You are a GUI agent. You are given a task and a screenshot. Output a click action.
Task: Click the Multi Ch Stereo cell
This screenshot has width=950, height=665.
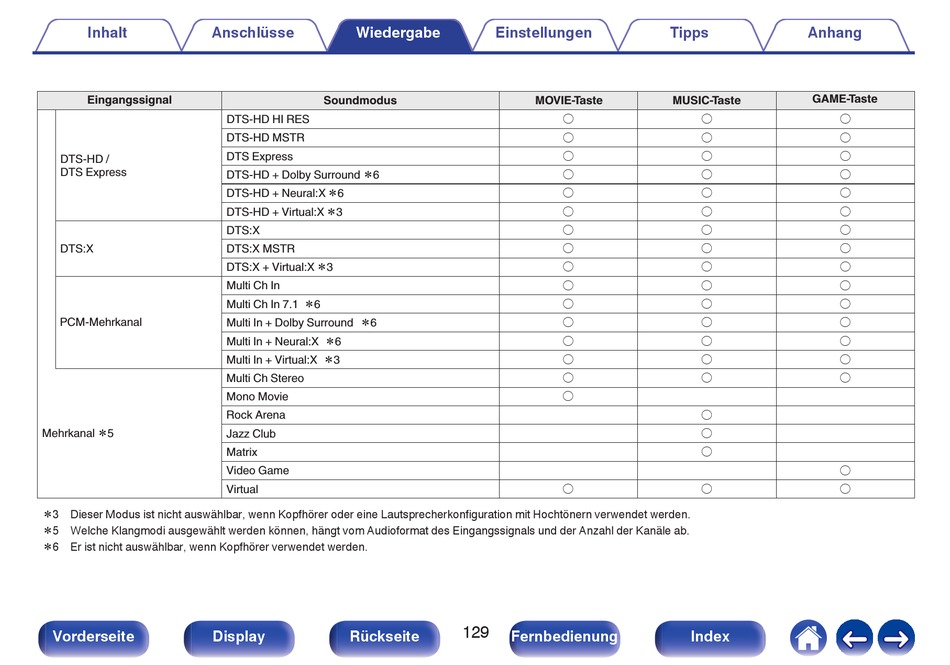pos(360,378)
